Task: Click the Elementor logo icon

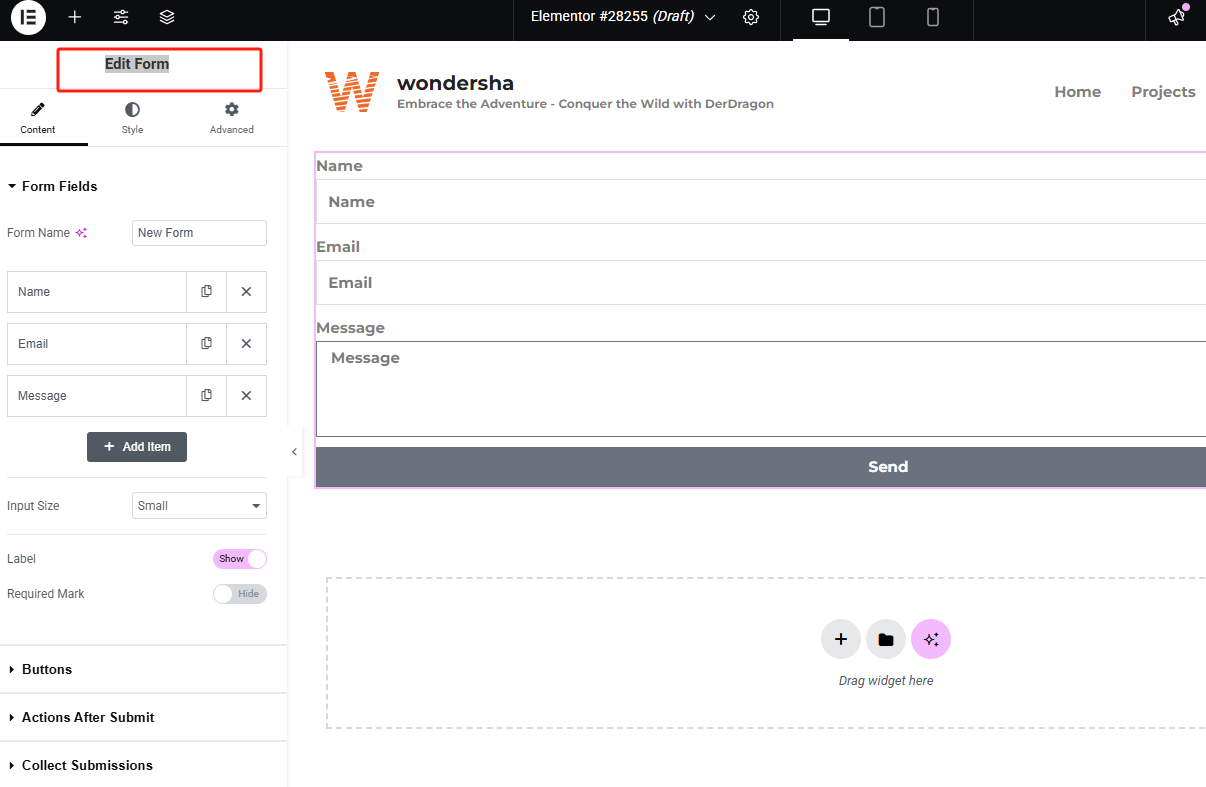Action: 28,17
